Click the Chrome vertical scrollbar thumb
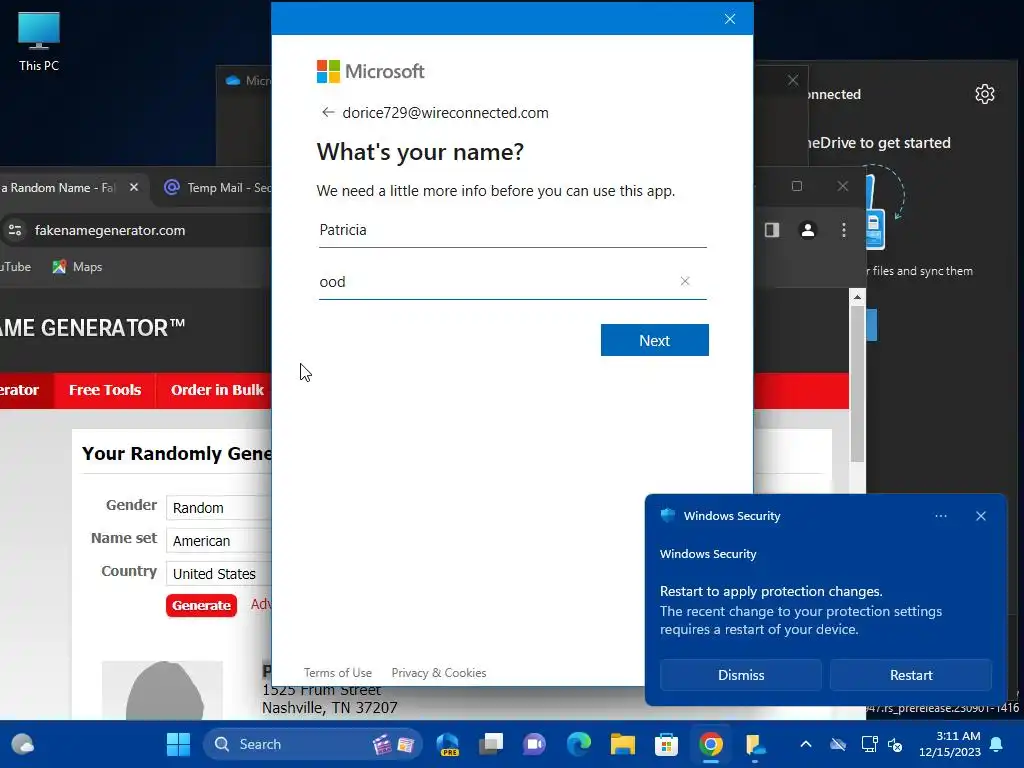1024x768 pixels. coord(857,383)
